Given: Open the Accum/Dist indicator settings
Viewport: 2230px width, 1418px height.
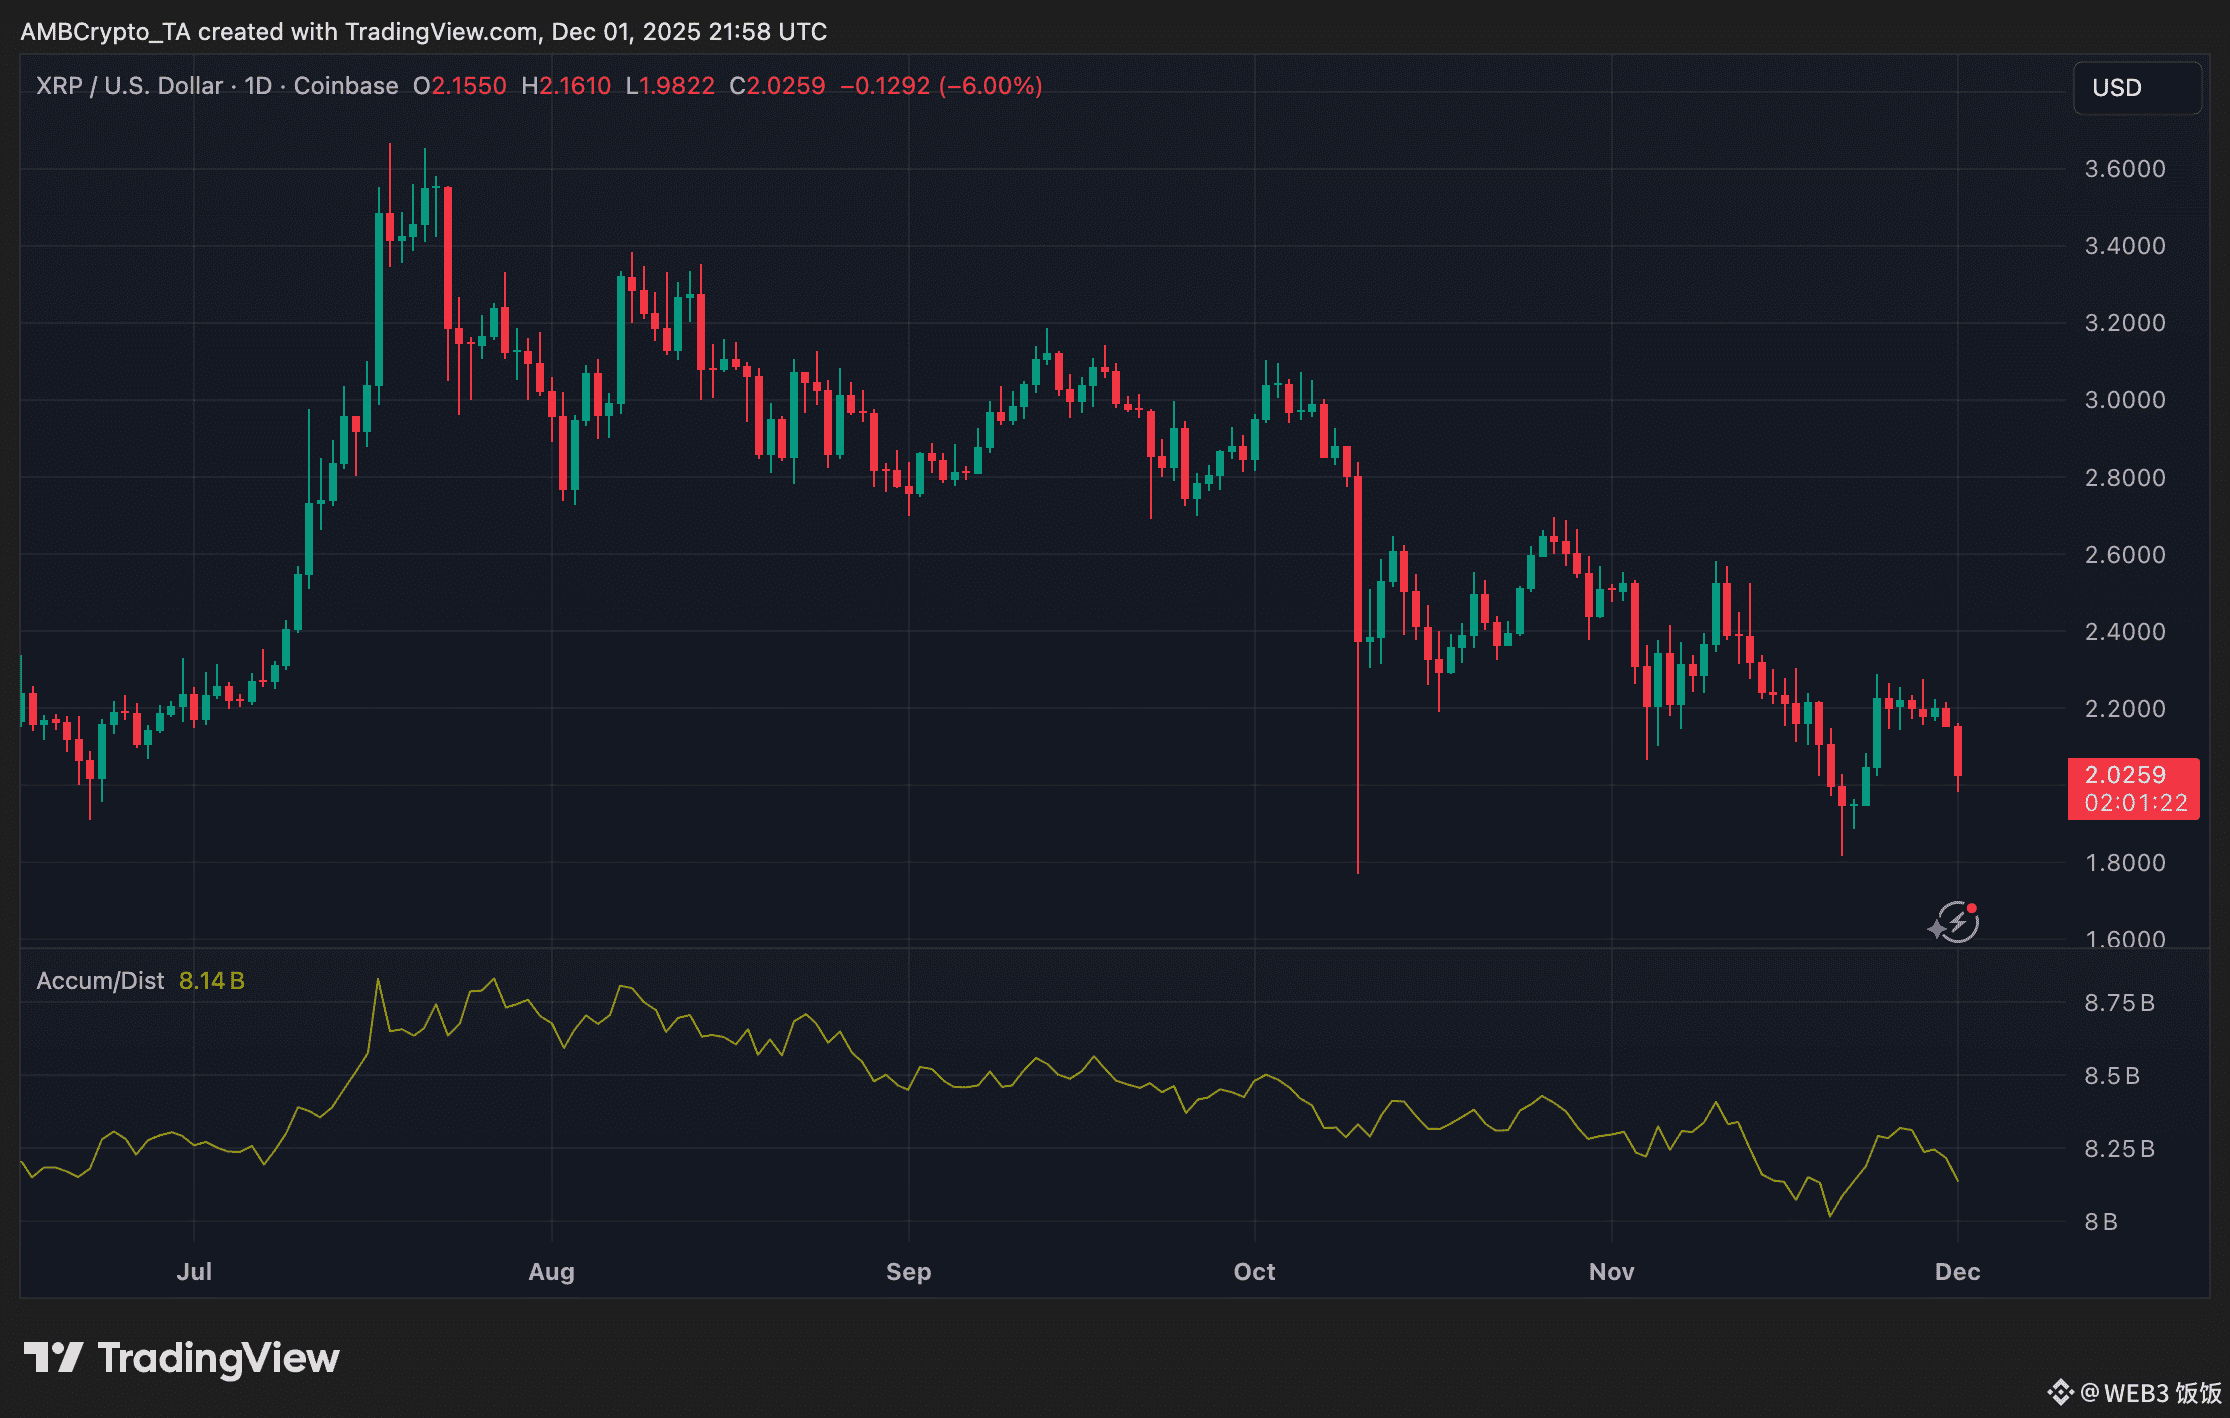Looking at the screenshot, I should (103, 980).
